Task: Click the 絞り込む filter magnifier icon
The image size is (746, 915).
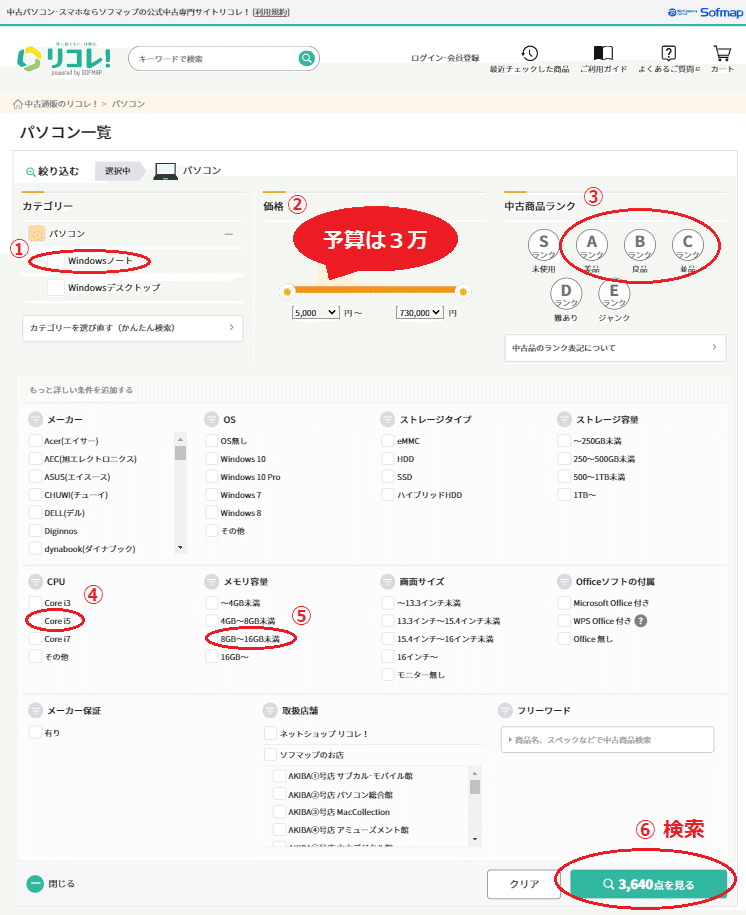Action: tap(30, 172)
